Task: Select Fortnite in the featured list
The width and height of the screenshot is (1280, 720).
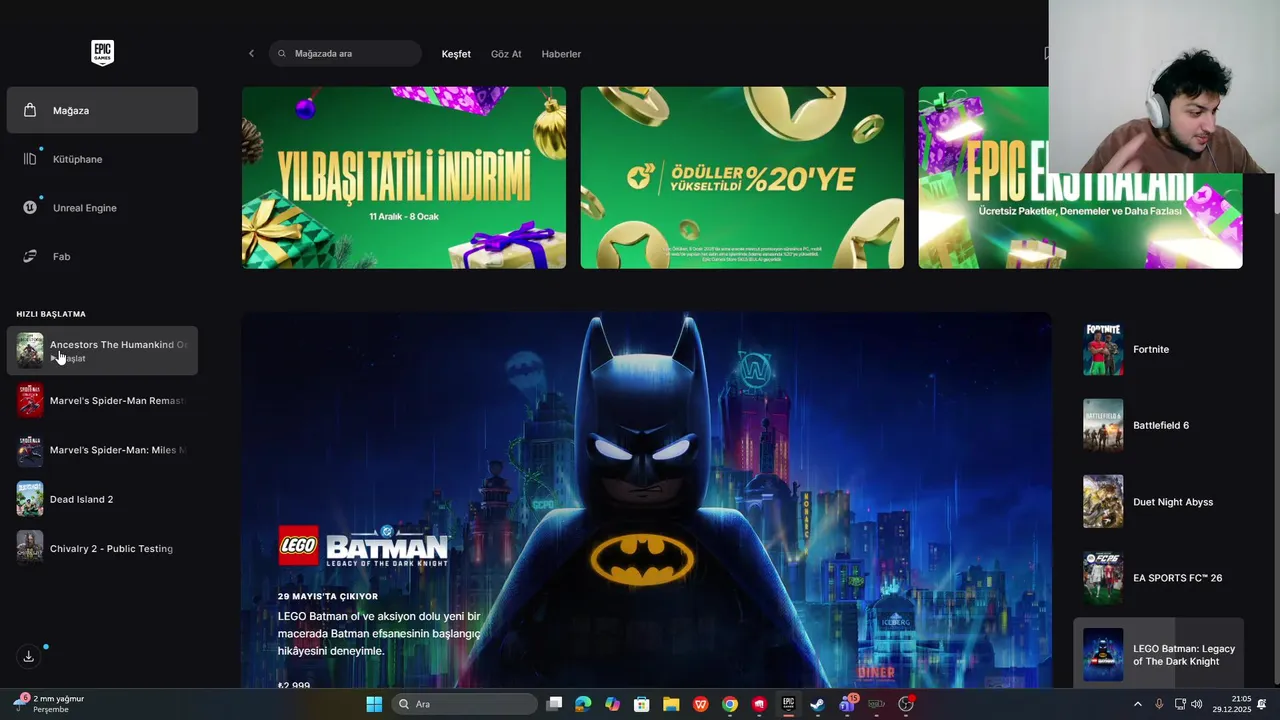Action: (1159, 349)
